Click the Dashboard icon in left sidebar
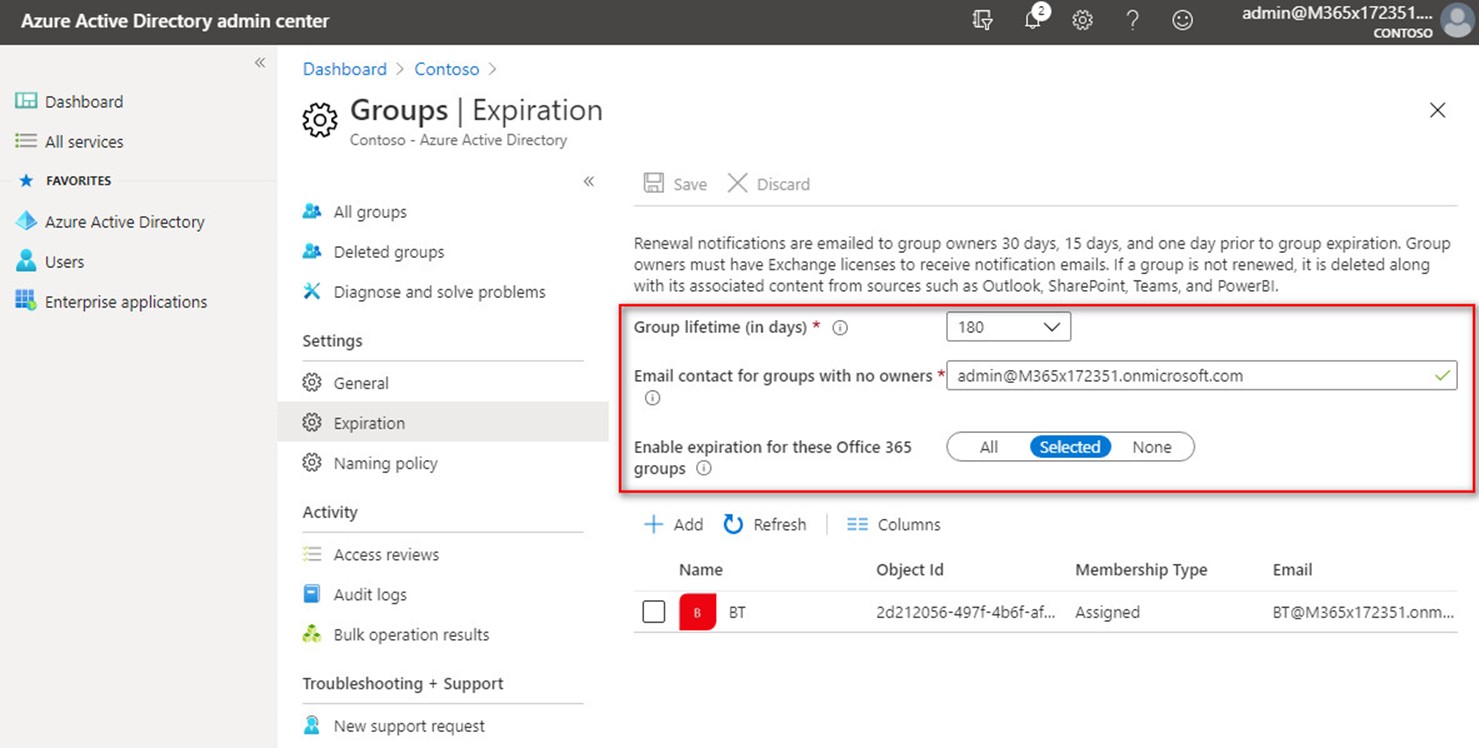Image resolution: width=1479 pixels, height=748 pixels. pyautogui.click(x=26, y=101)
